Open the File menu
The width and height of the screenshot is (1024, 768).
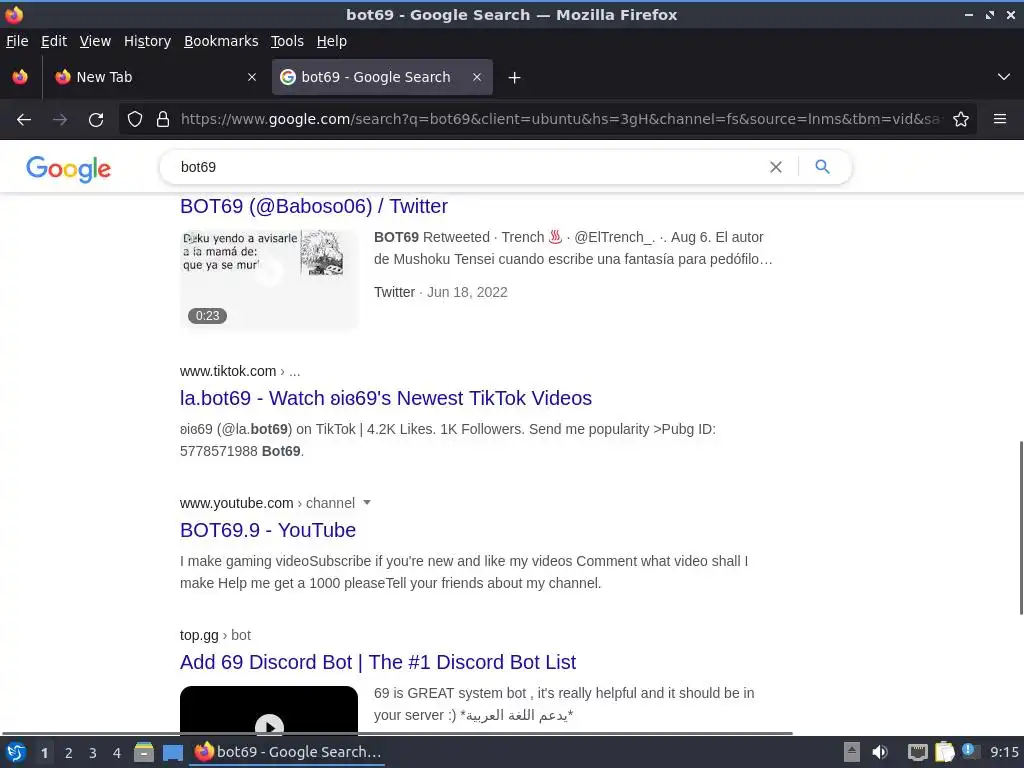(x=17, y=41)
